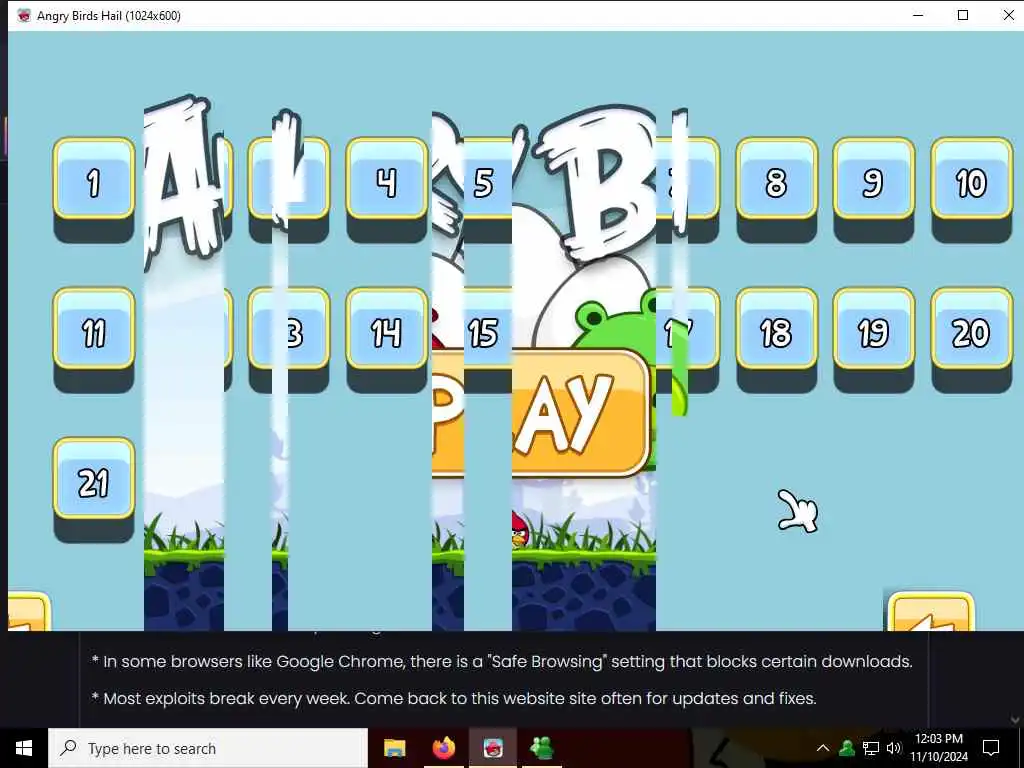Image resolution: width=1024 pixels, height=768 pixels.
Task: Click the "Safe Browsing" note text
Action: [502, 662]
